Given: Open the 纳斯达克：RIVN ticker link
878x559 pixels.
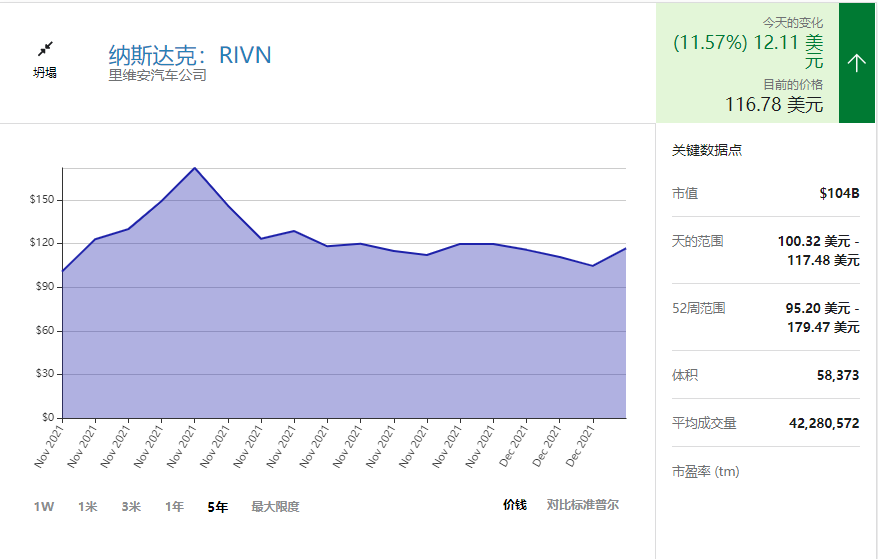Looking at the screenshot, I should tap(189, 54).
